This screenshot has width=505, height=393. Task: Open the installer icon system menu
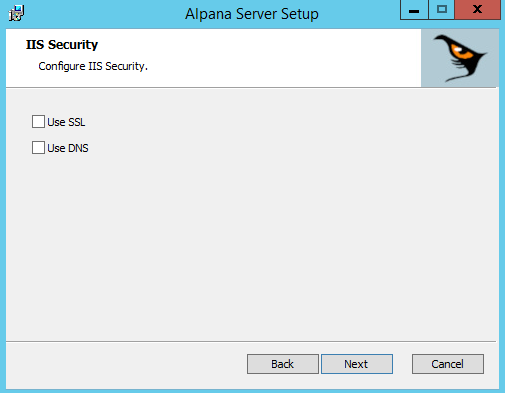click(16, 13)
